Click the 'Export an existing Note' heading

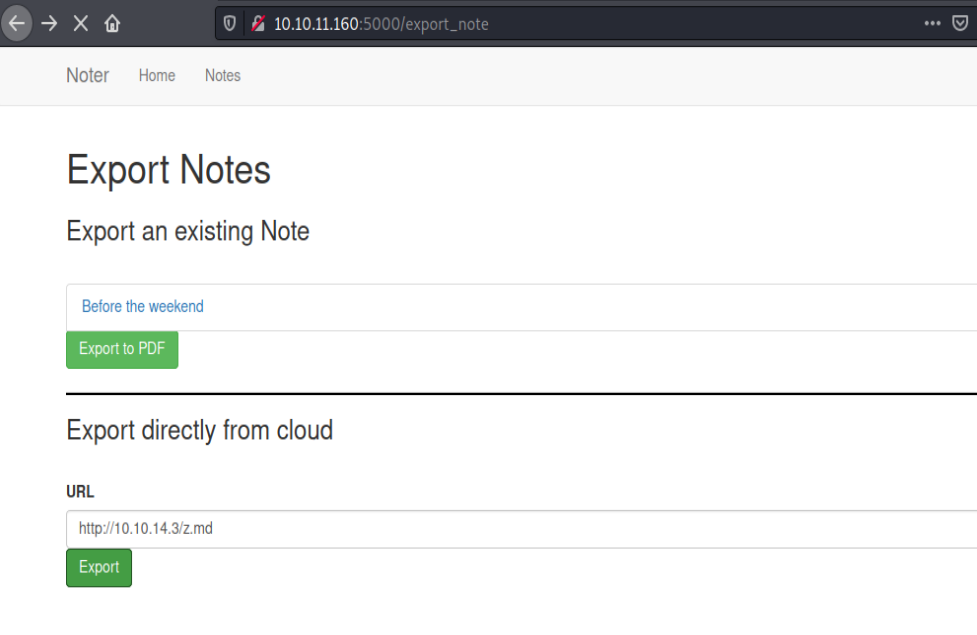click(188, 231)
